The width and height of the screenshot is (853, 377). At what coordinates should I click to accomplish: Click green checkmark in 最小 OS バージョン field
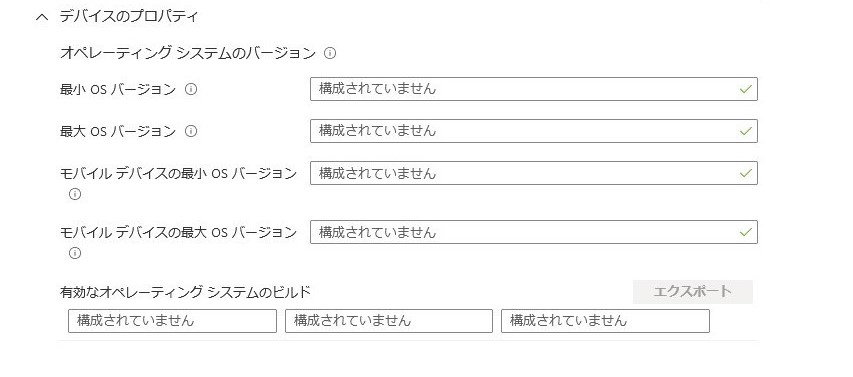coord(745,89)
